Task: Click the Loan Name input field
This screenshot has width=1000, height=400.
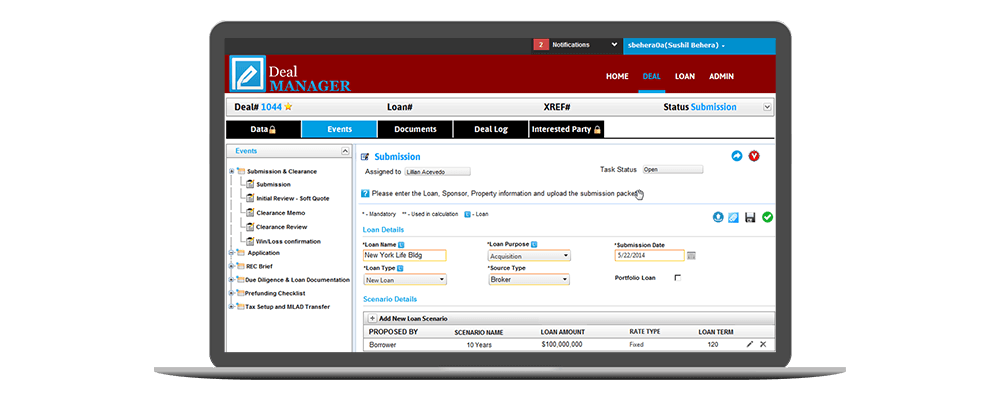Action: [x=404, y=255]
